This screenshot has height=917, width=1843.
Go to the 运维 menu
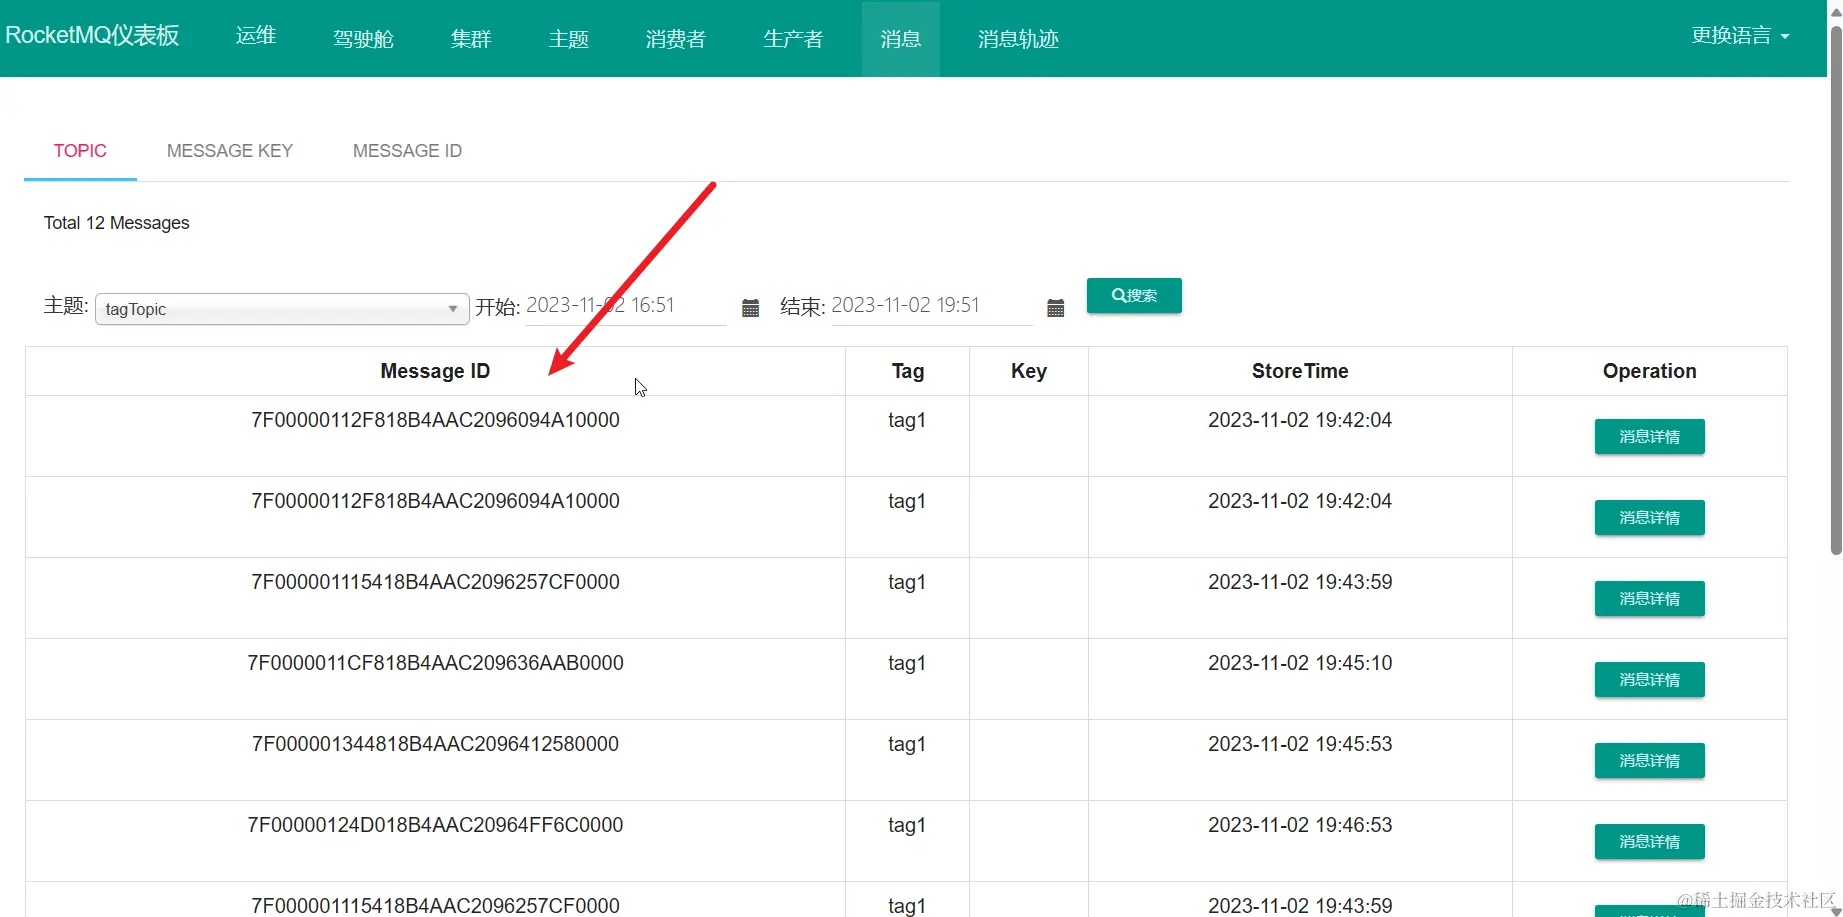click(256, 35)
